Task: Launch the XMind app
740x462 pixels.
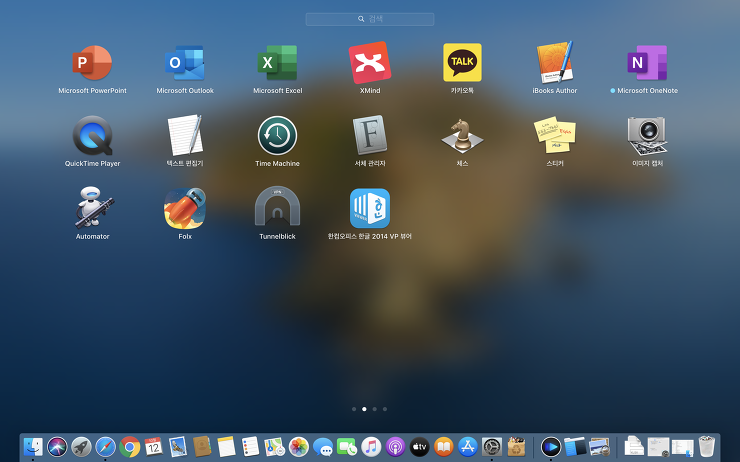Action: coord(370,63)
